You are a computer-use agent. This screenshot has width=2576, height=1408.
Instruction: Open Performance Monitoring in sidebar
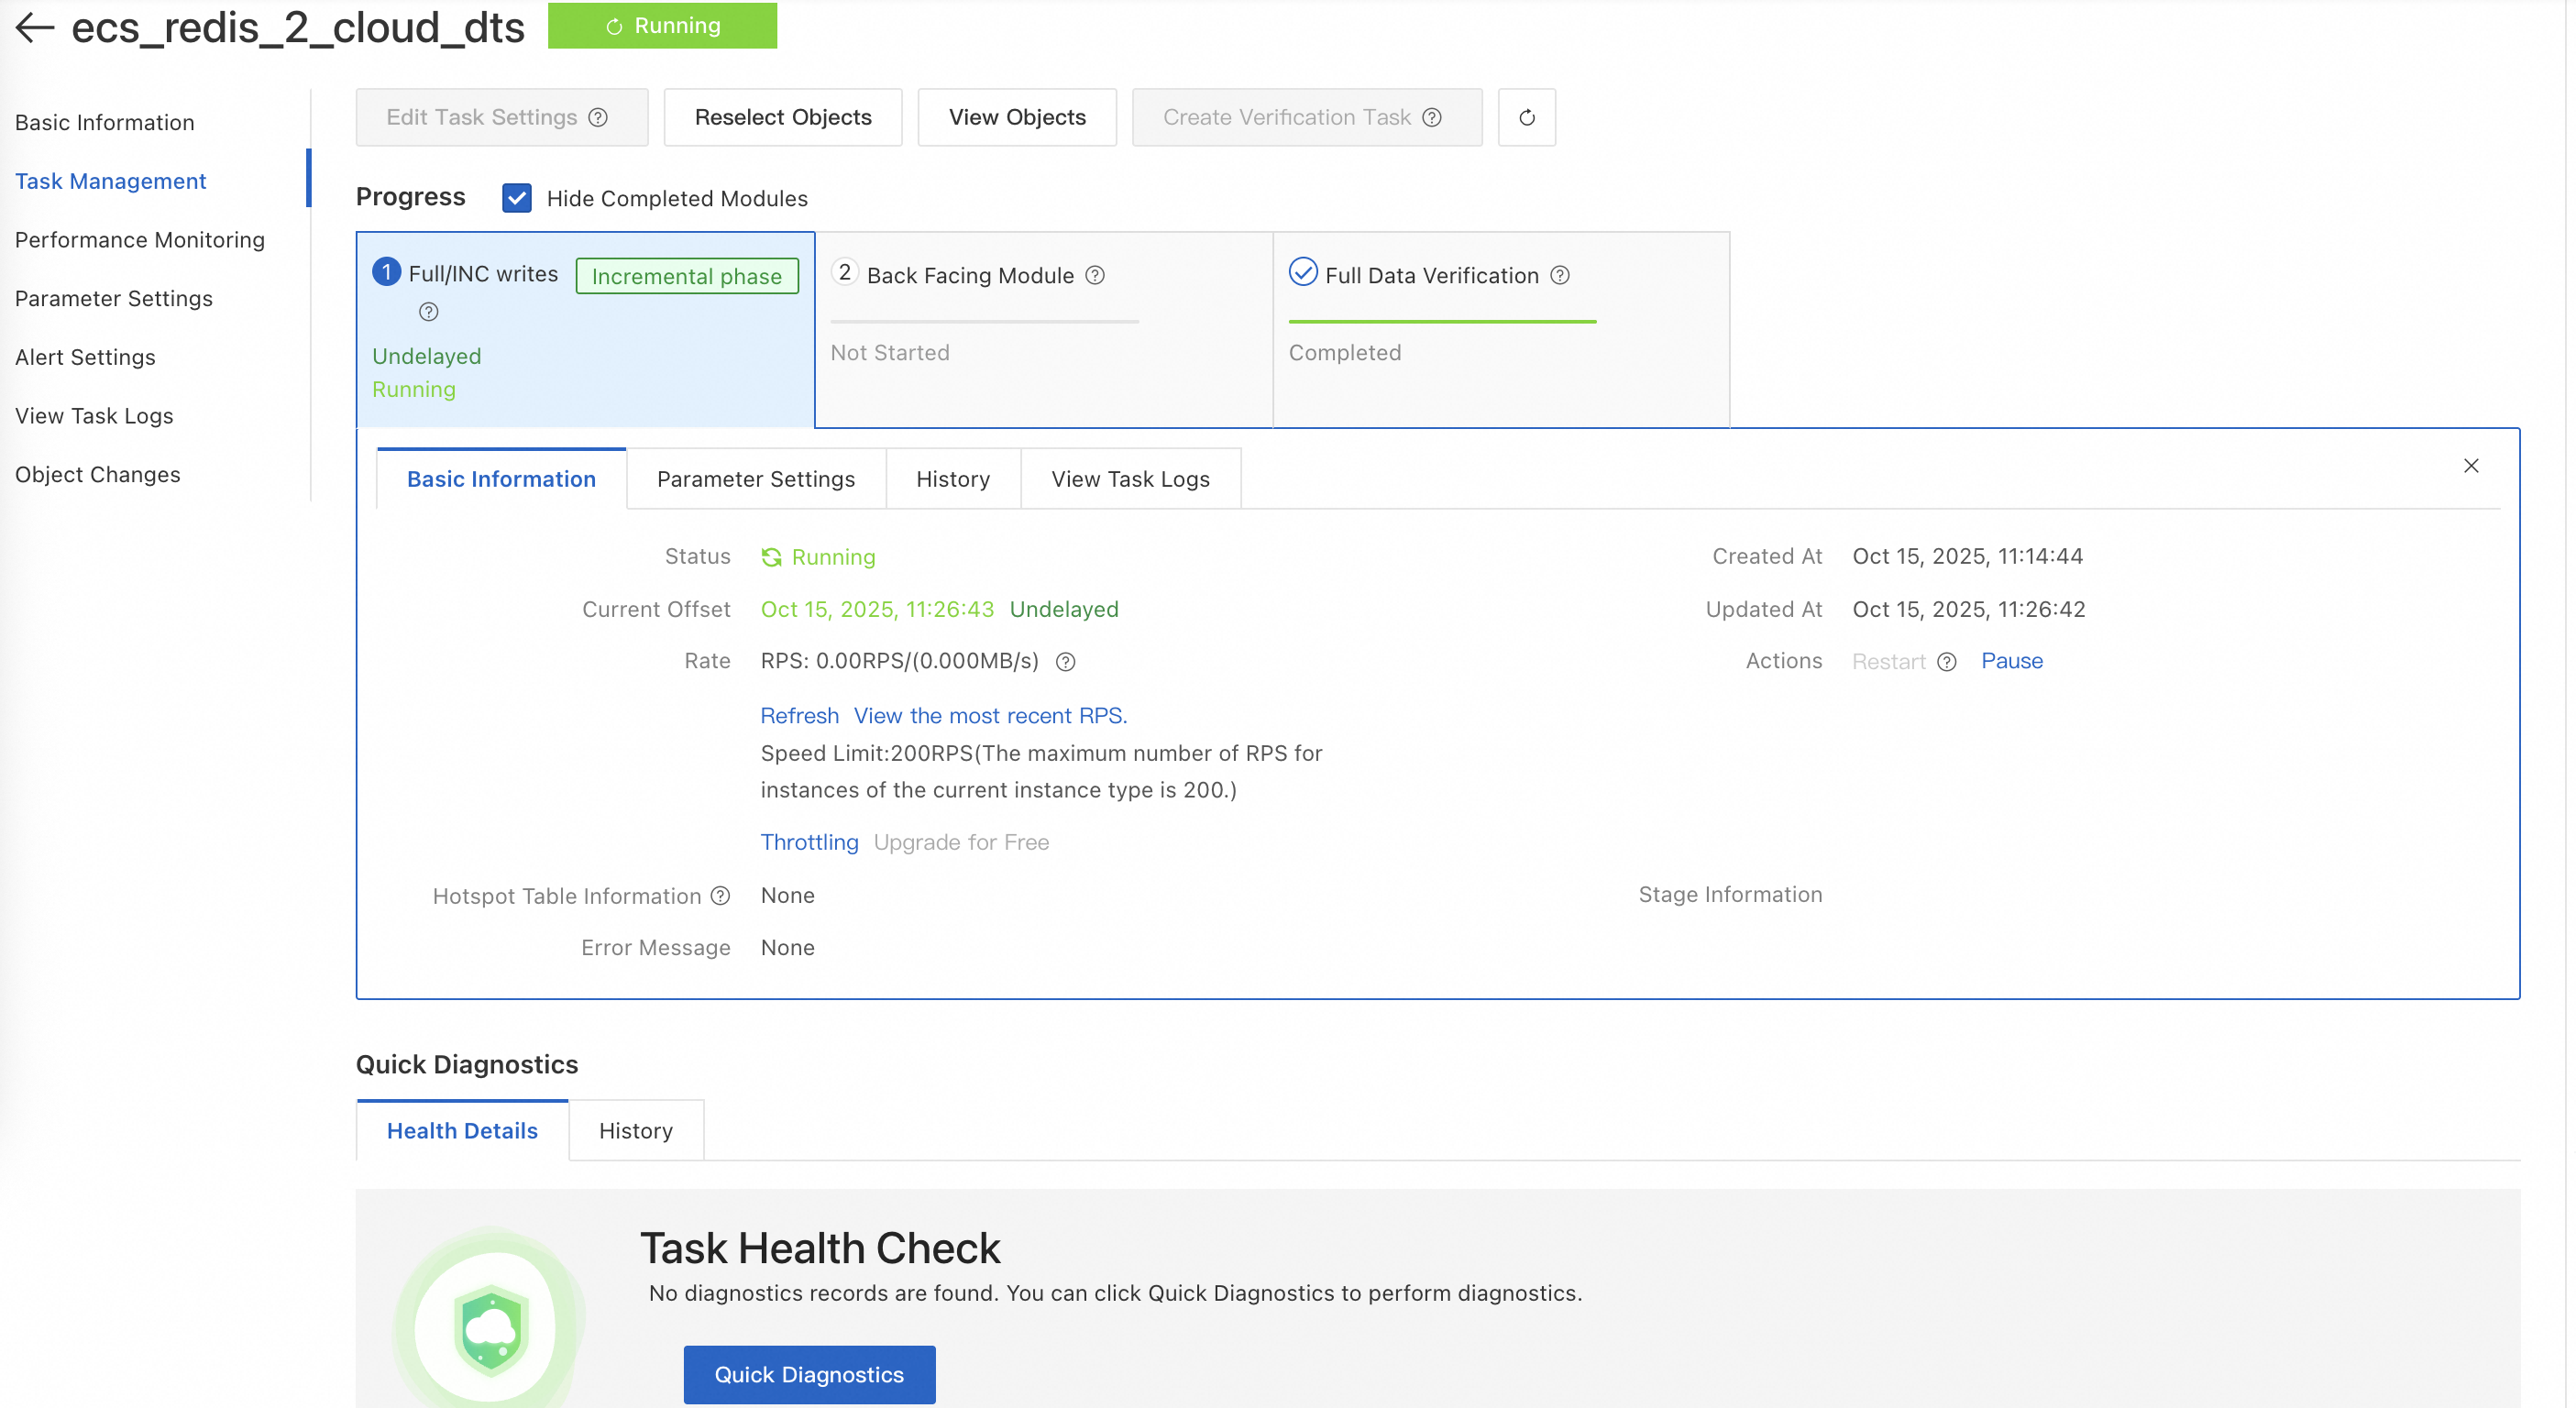tap(140, 240)
